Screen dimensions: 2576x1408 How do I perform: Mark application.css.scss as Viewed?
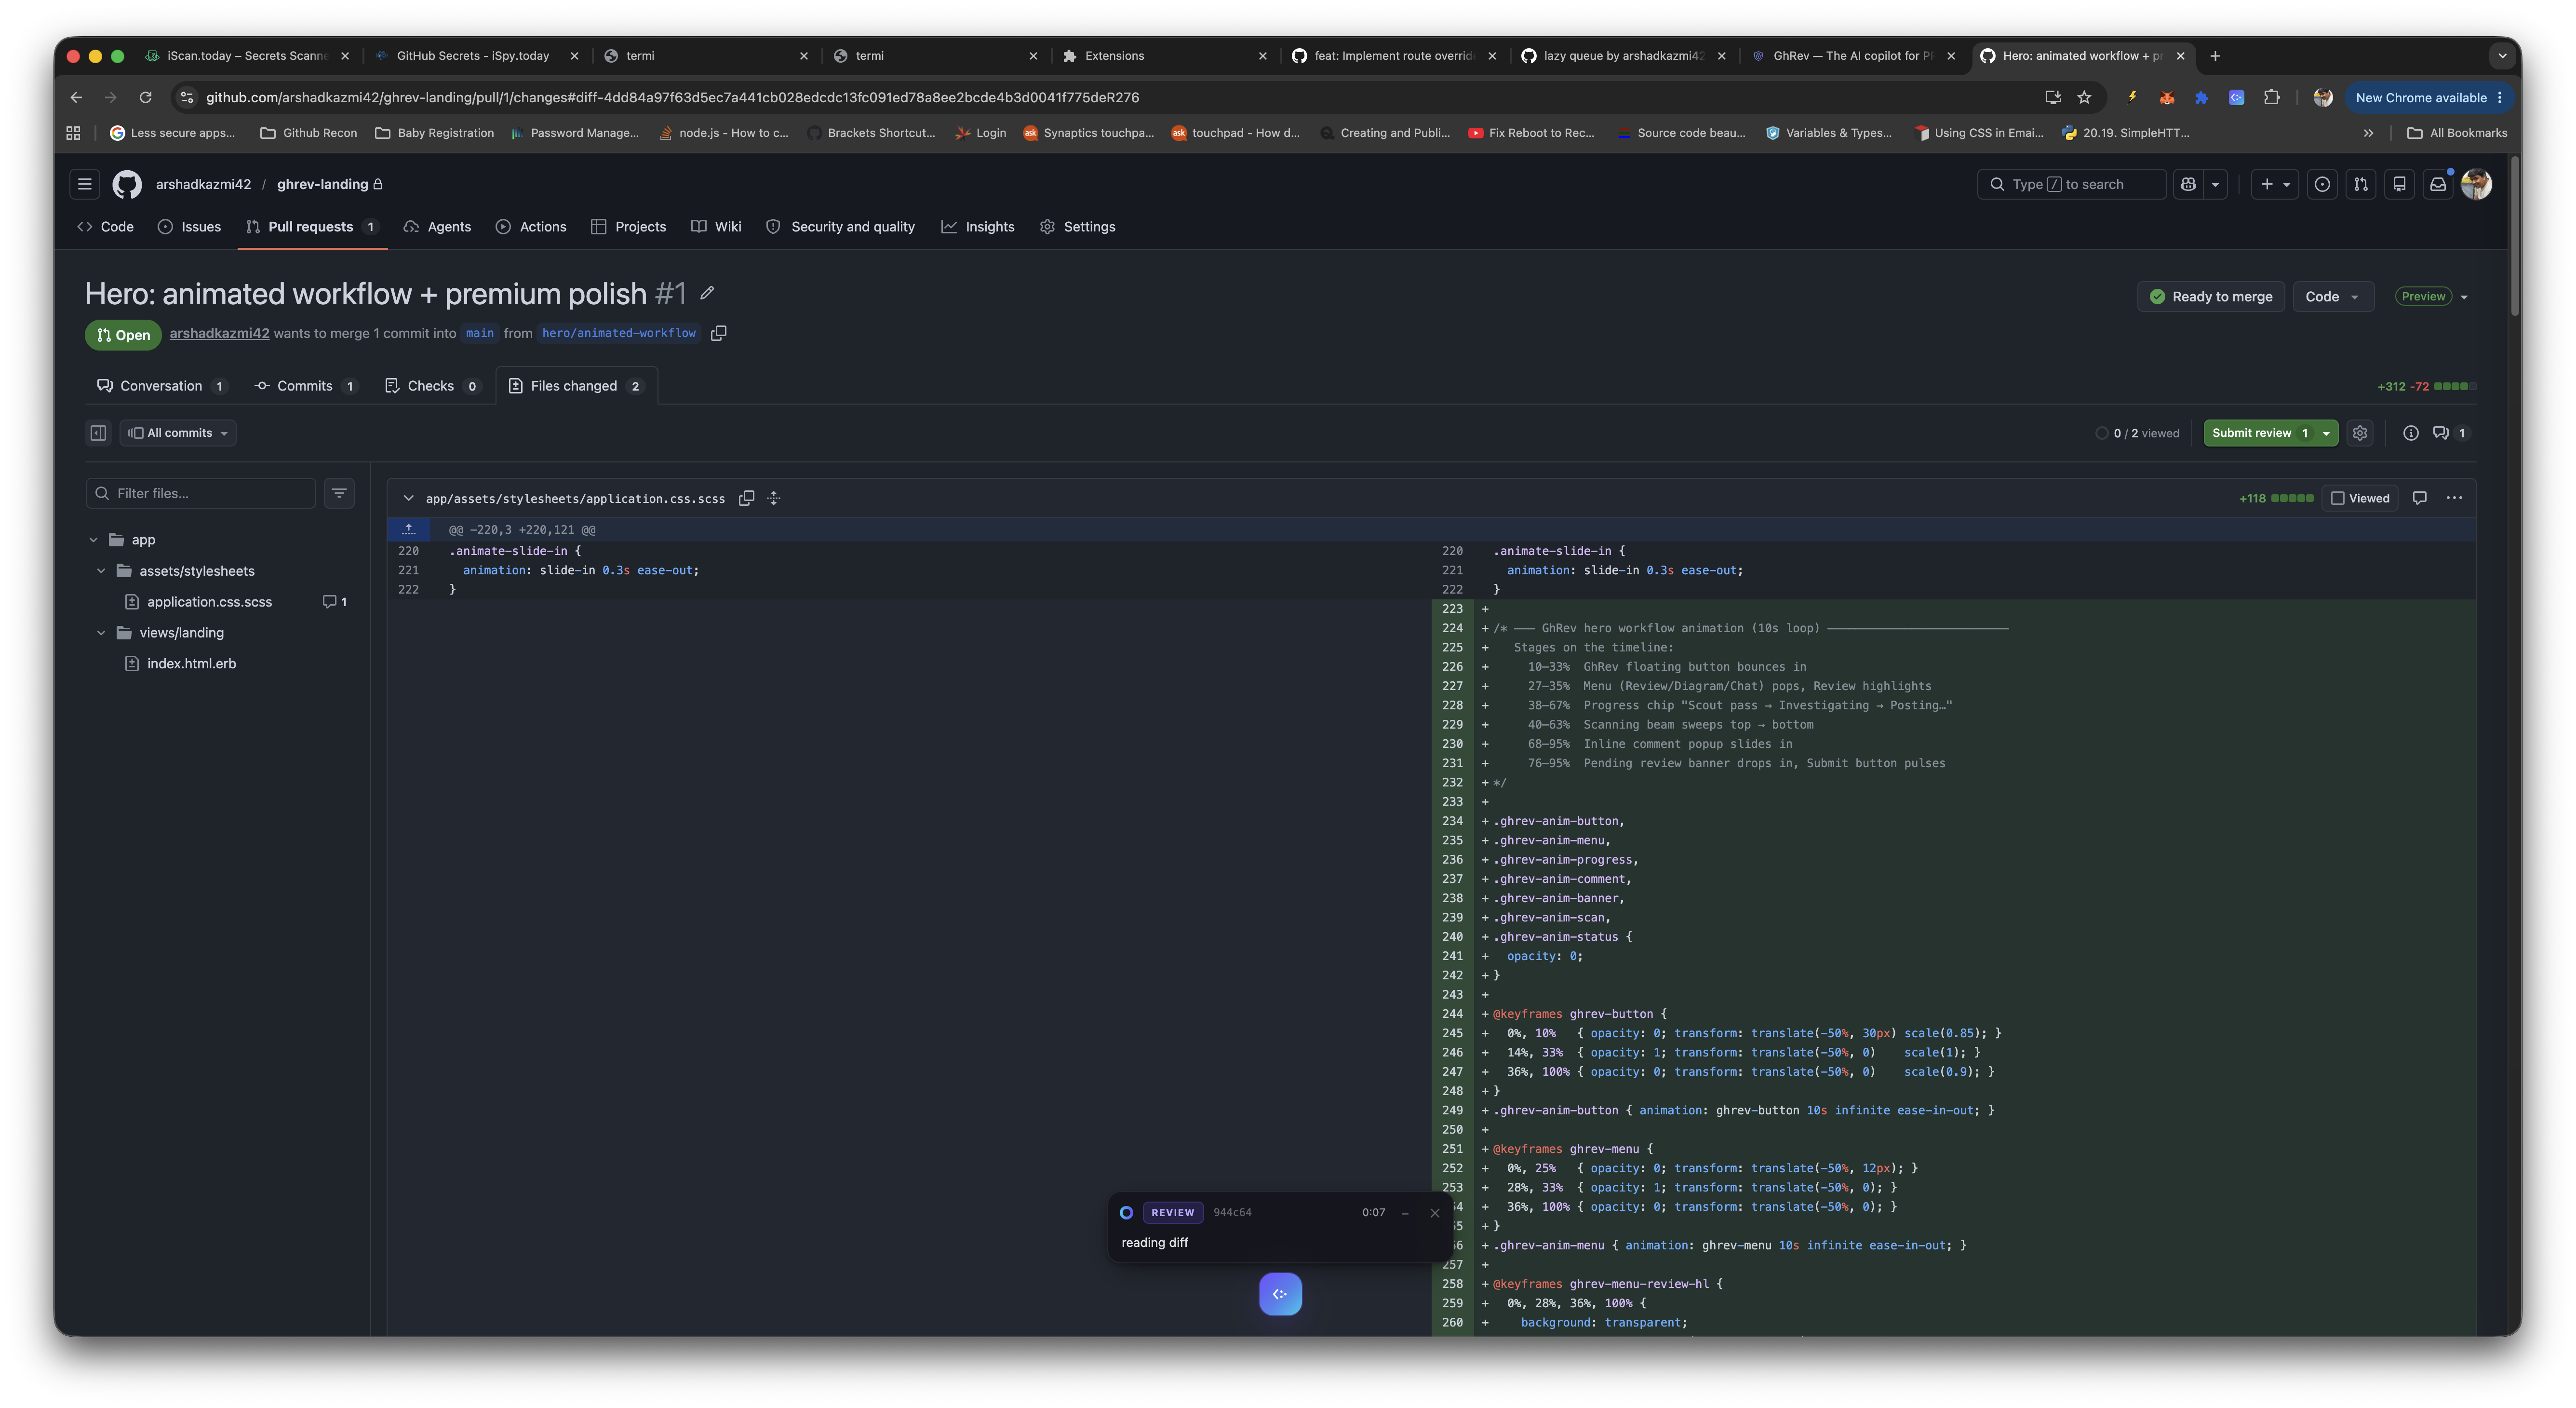pyautogui.click(x=2360, y=498)
